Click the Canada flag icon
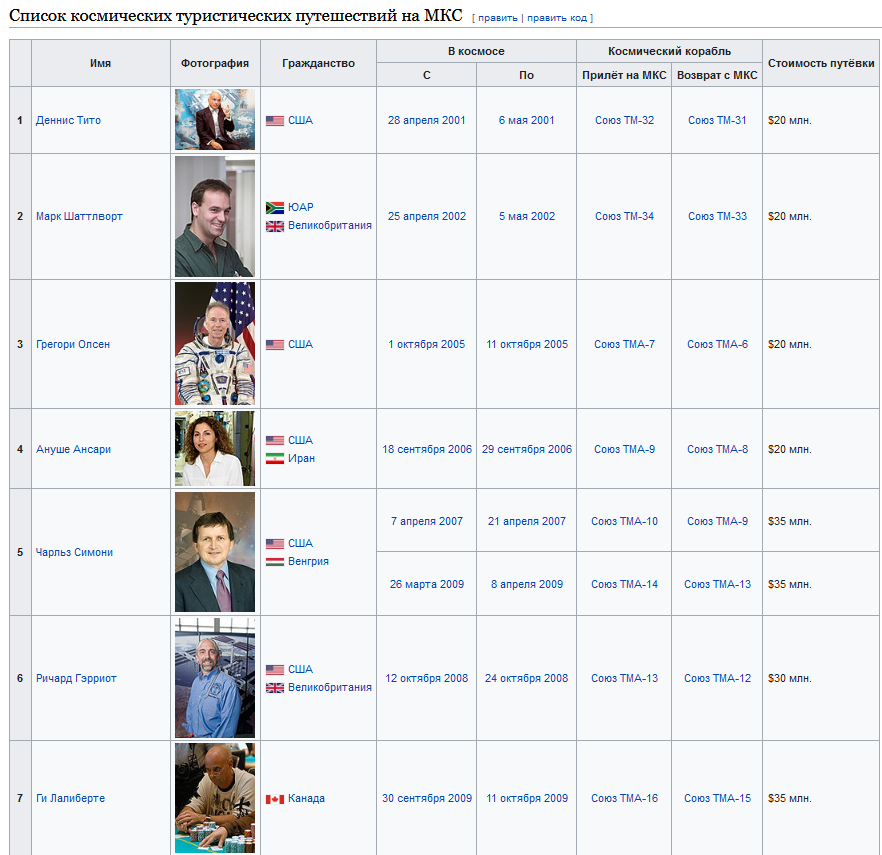Viewport: 882px width, 855px height. (x=275, y=799)
